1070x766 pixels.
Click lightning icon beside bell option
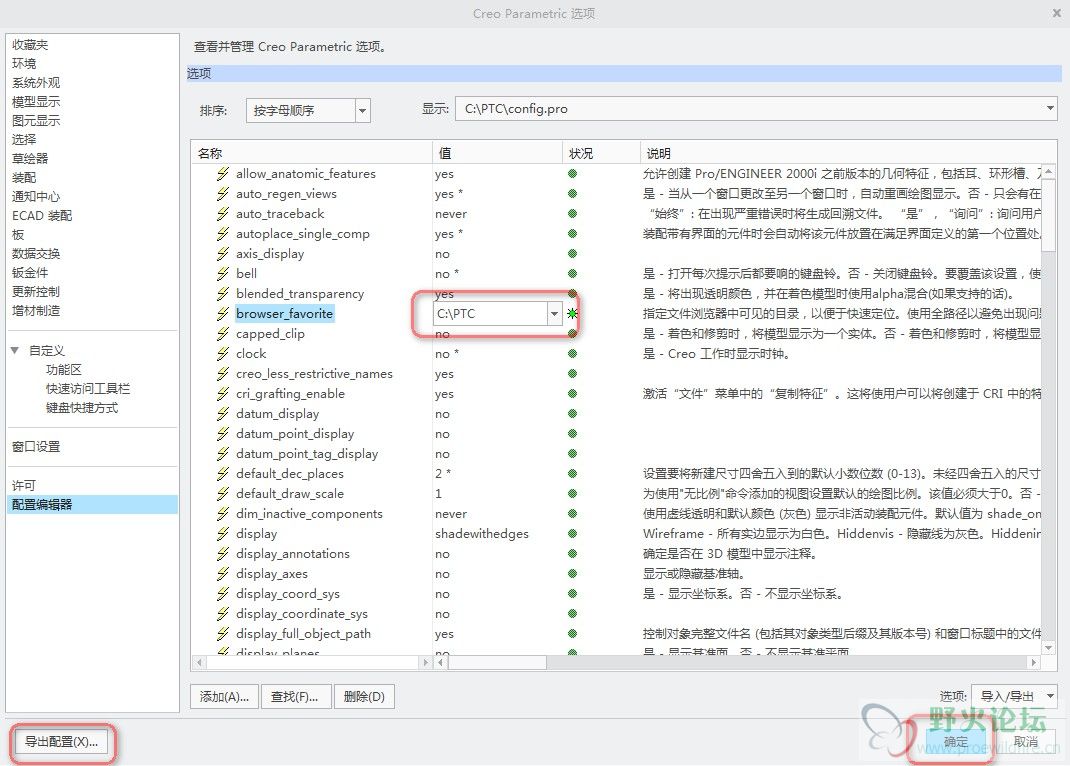pyautogui.click(x=222, y=274)
